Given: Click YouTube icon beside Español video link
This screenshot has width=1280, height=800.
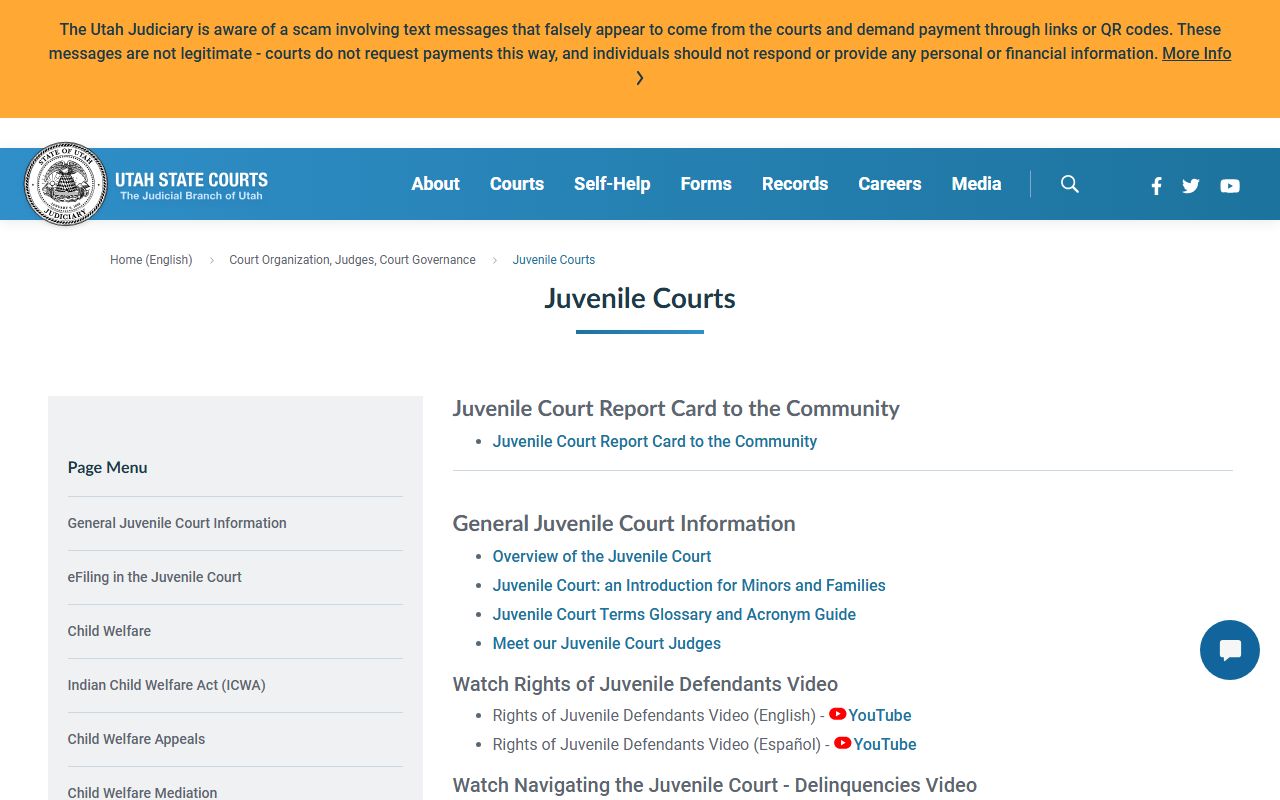Looking at the screenshot, I should coord(843,743).
